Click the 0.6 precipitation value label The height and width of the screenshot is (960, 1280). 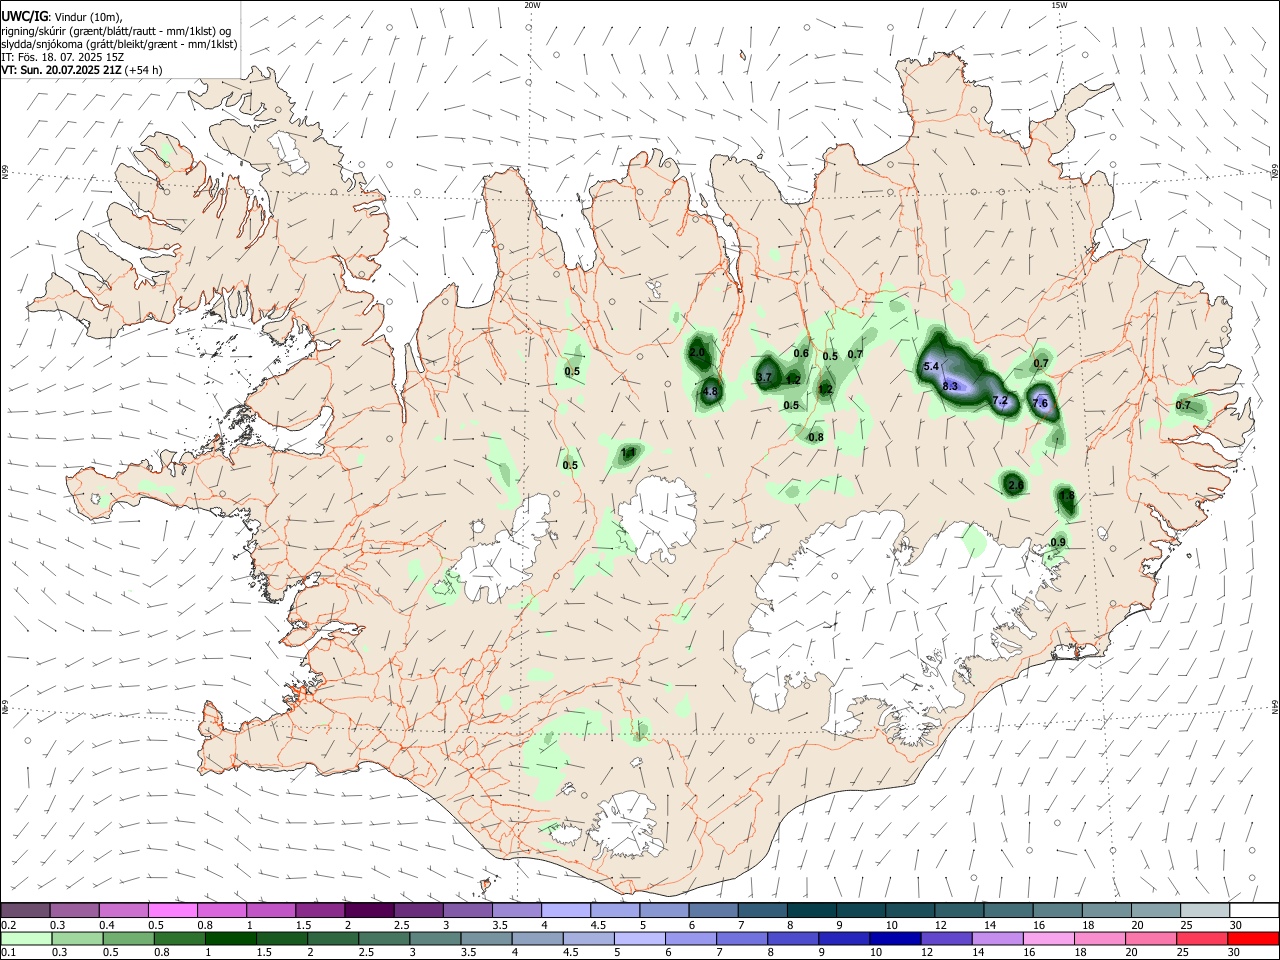pyautogui.click(x=801, y=353)
